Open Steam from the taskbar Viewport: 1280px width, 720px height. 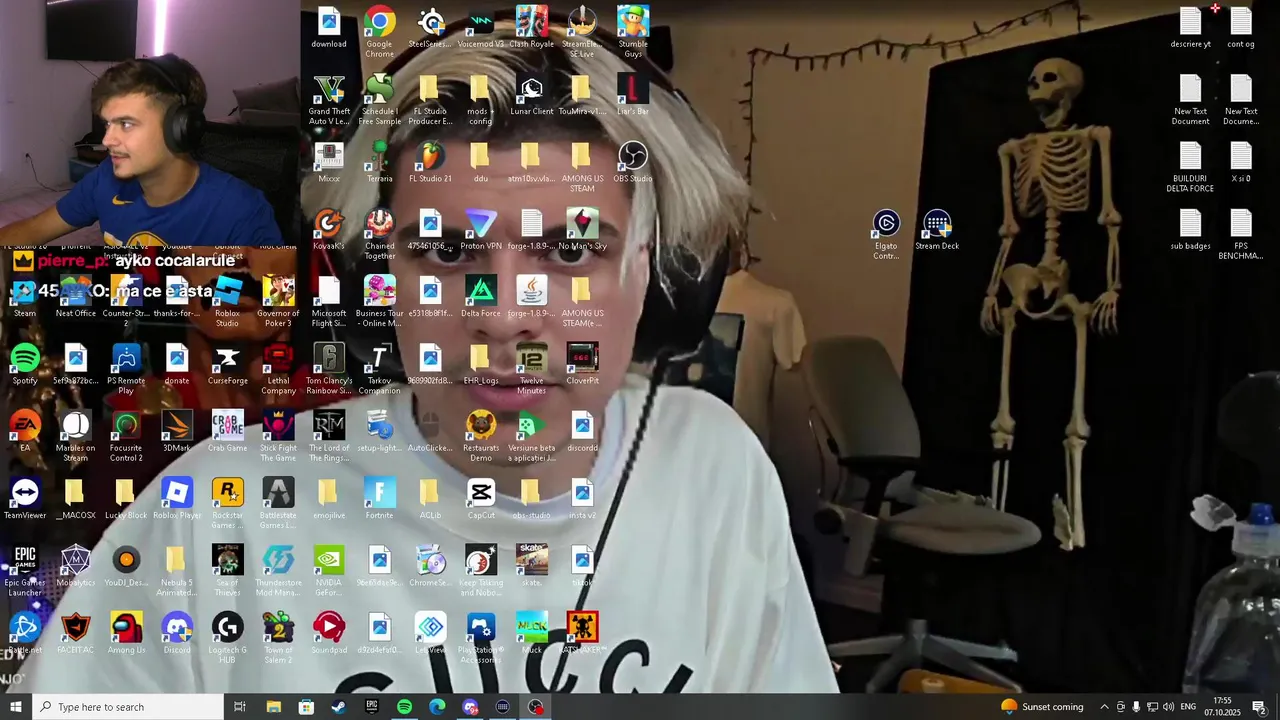pos(339,707)
